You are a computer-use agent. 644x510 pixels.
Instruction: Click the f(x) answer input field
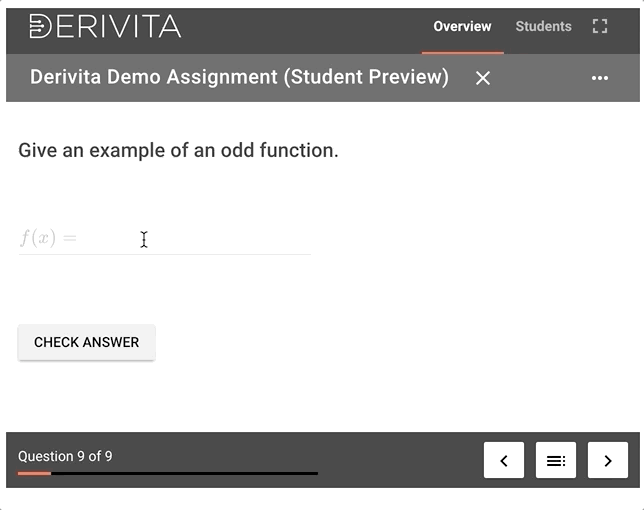pyautogui.click(x=190, y=239)
